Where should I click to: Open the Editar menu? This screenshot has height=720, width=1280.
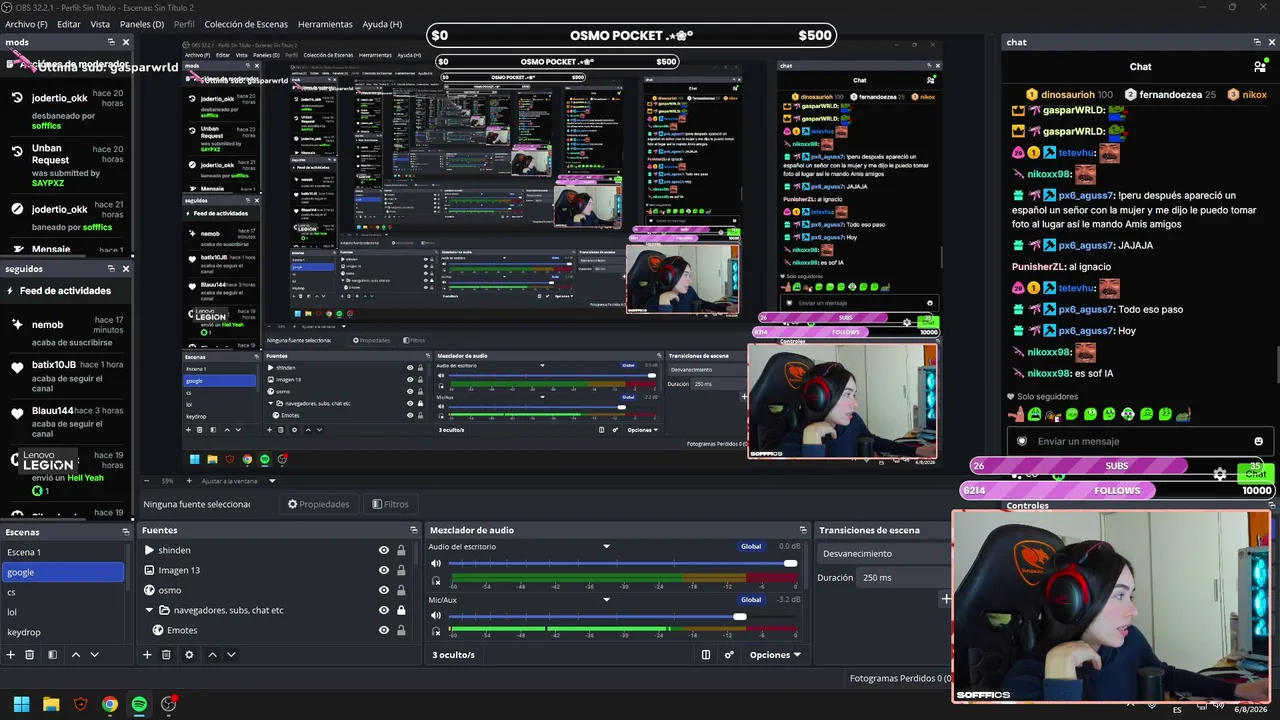coord(69,24)
